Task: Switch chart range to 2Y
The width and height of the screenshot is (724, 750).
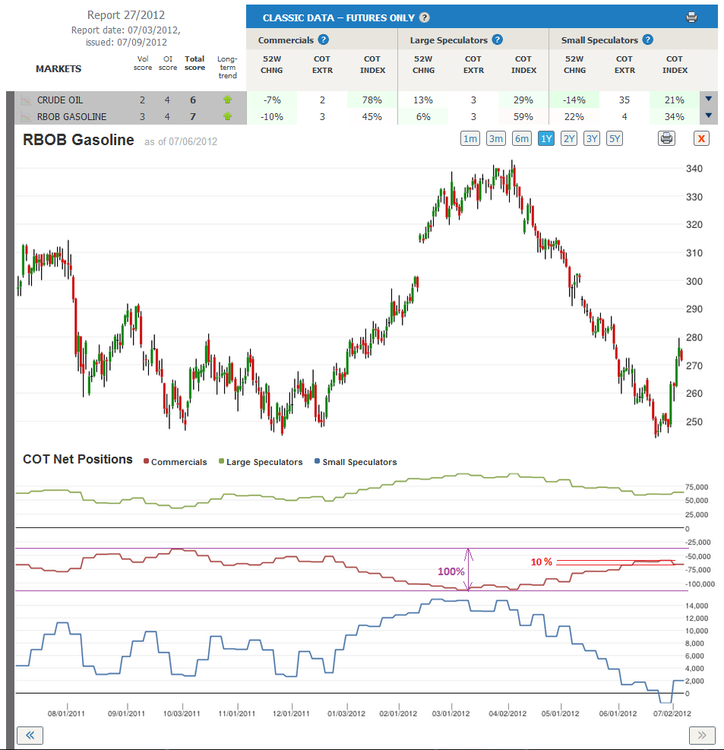Action: click(569, 139)
